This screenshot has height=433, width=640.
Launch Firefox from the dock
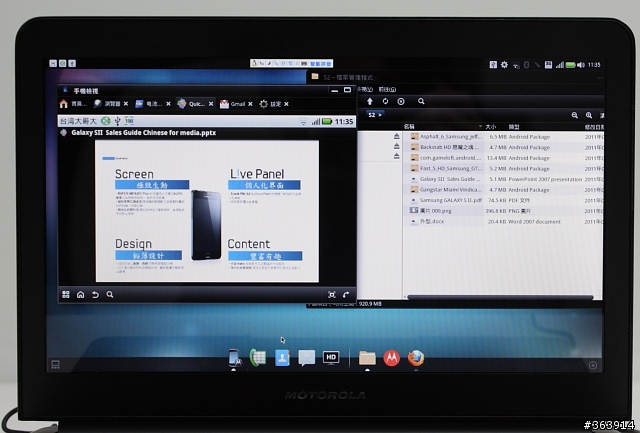[x=416, y=358]
